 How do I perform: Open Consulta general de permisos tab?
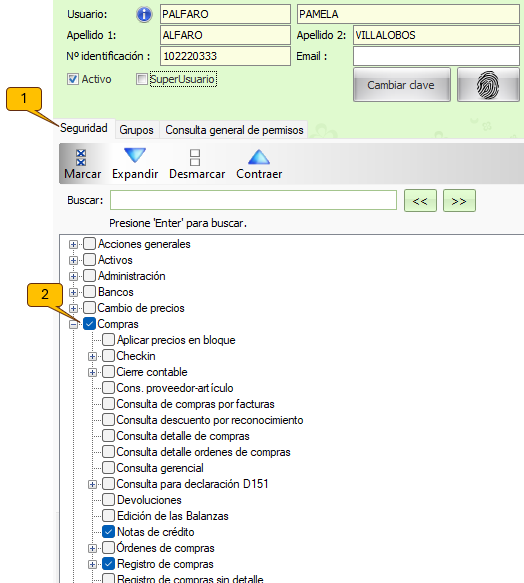click(x=234, y=130)
